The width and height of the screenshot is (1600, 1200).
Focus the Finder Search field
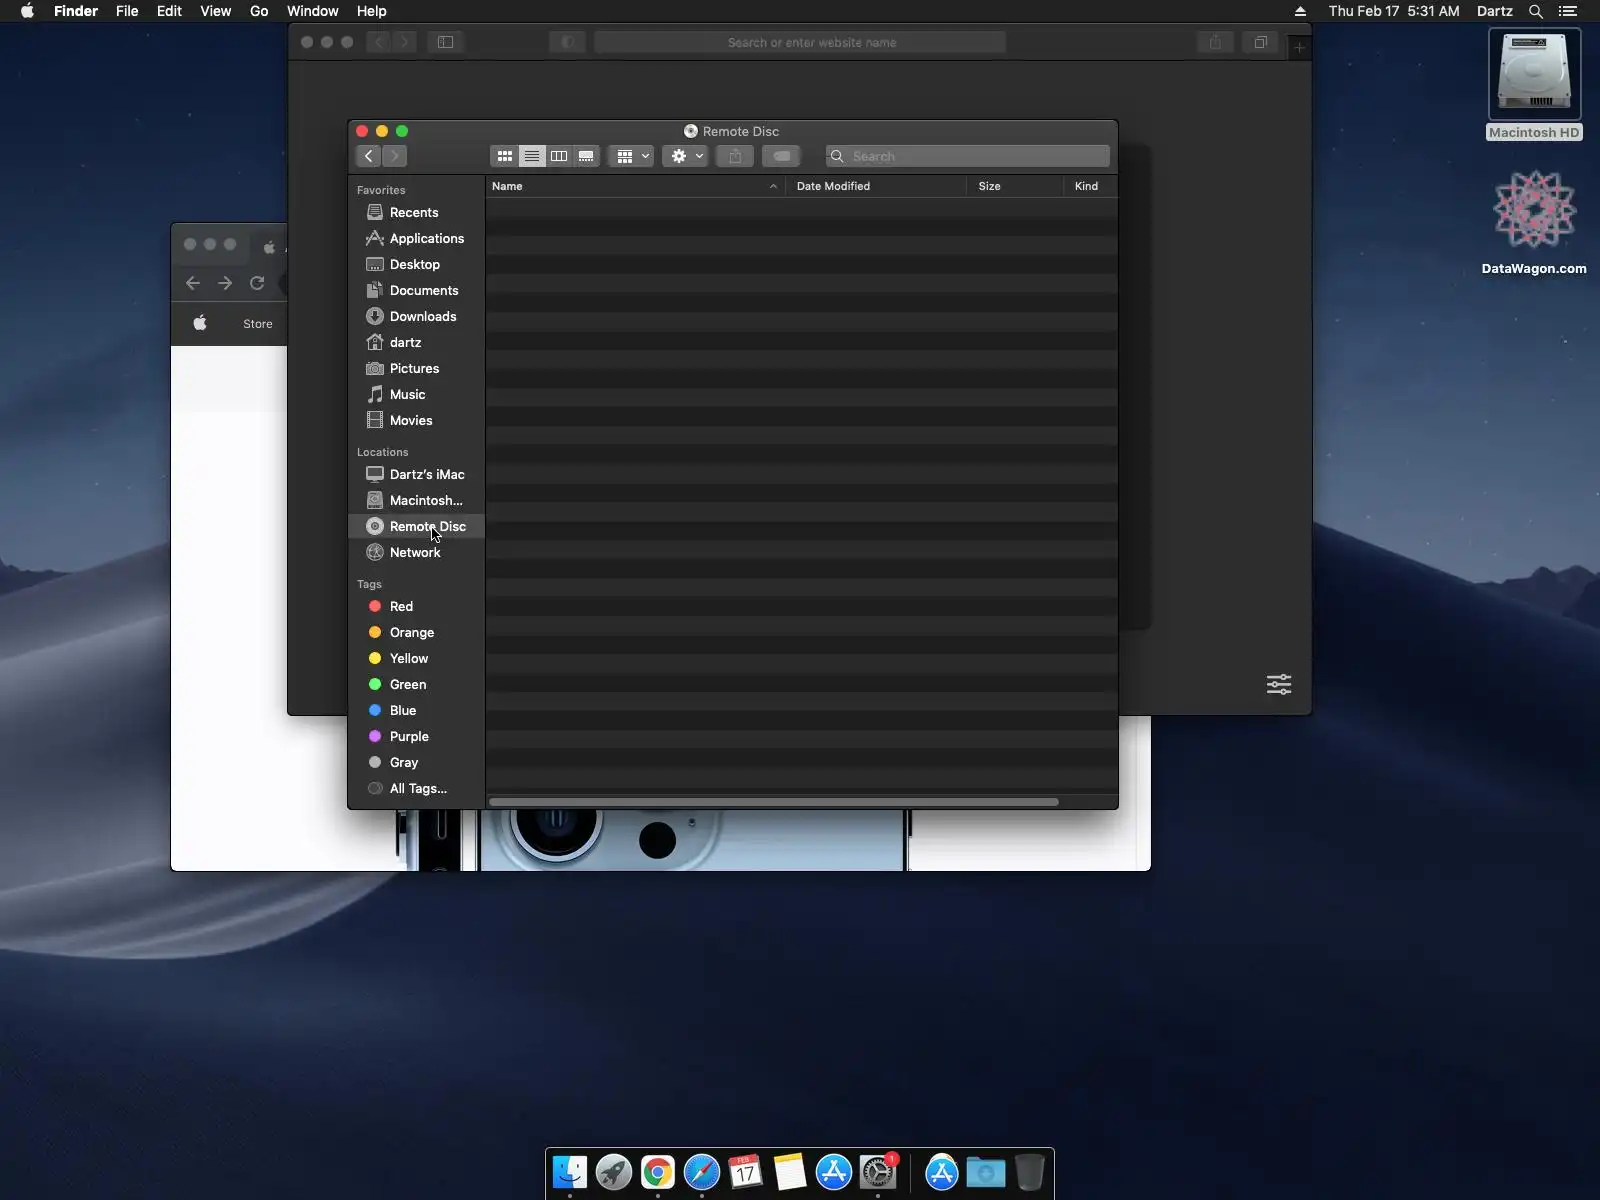pyautogui.click(x=968, y=156)
